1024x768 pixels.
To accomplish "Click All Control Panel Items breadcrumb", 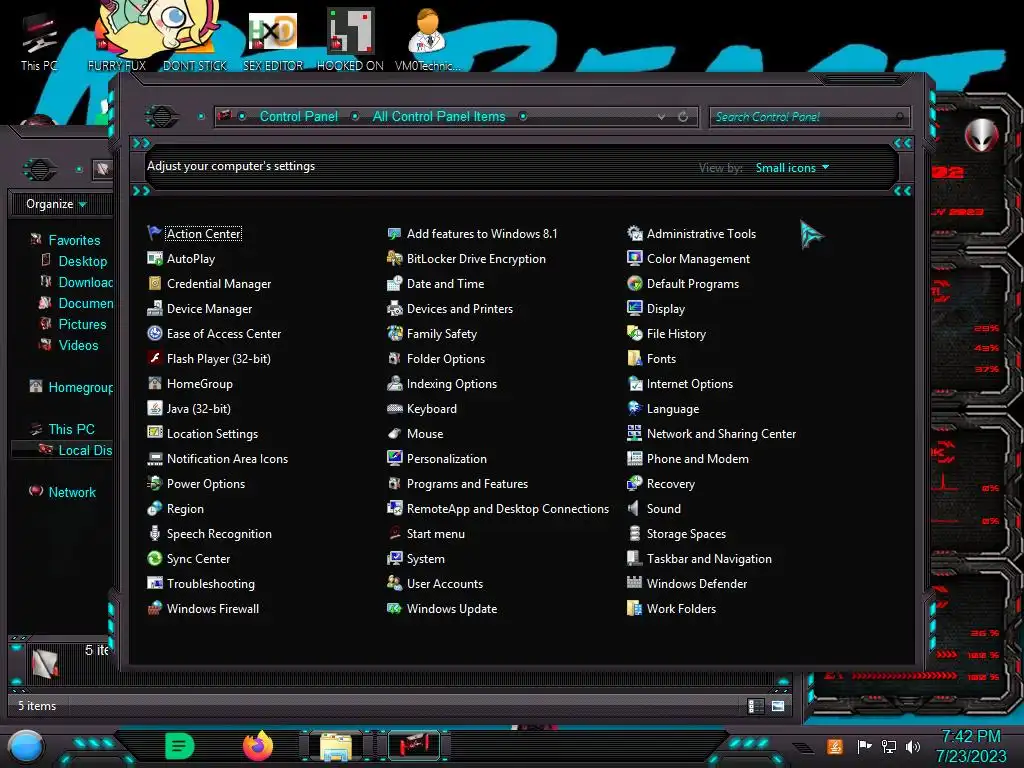I will point(439,116).
